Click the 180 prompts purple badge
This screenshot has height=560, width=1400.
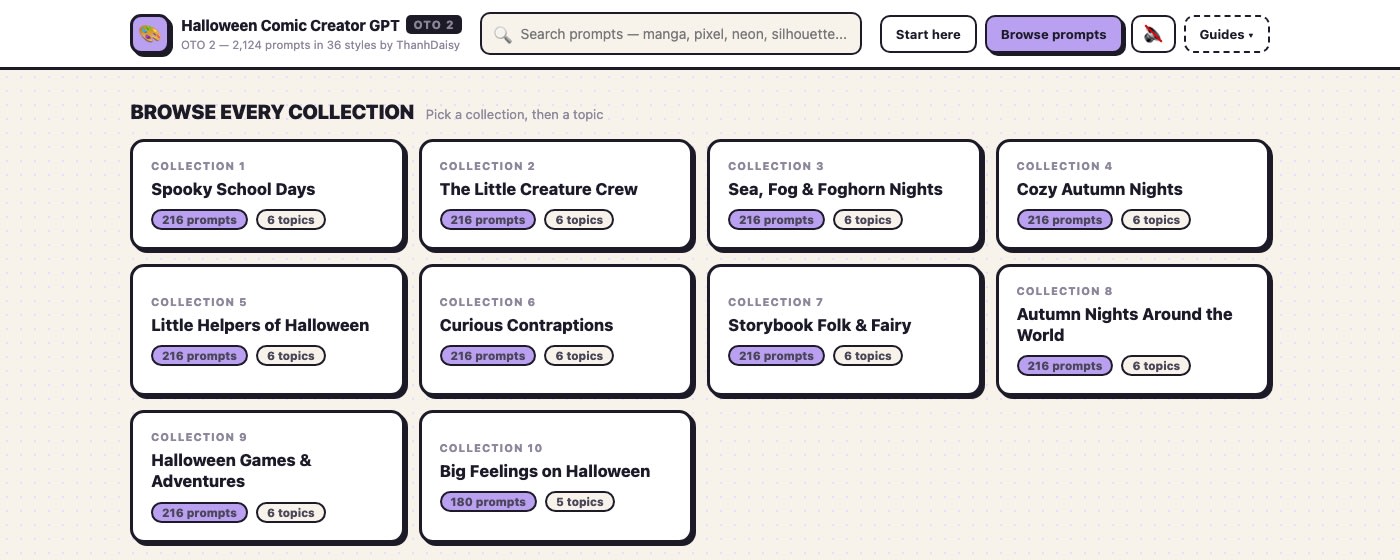488,502
